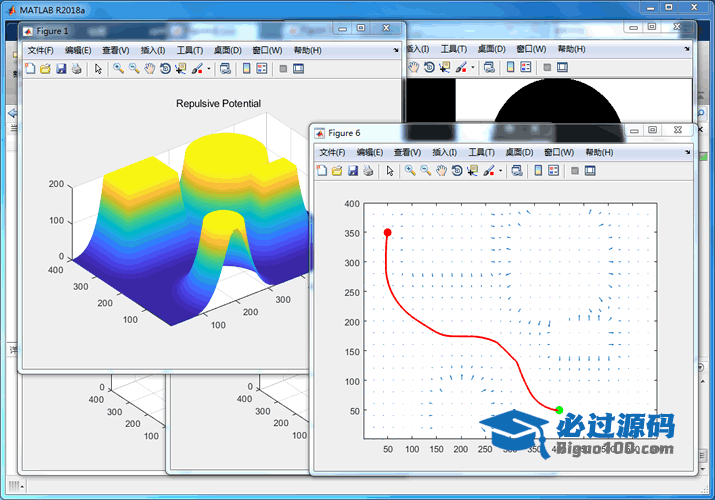Open 帮助(H) menu in Figure 6
The width and height of the screenshot is (715, 500).
coord(600,152)
